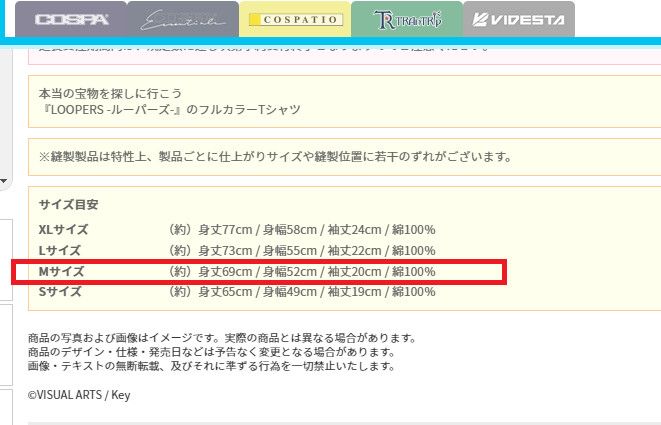Click the pink notice box at top
661x425 pixels.
pos(344,54)
